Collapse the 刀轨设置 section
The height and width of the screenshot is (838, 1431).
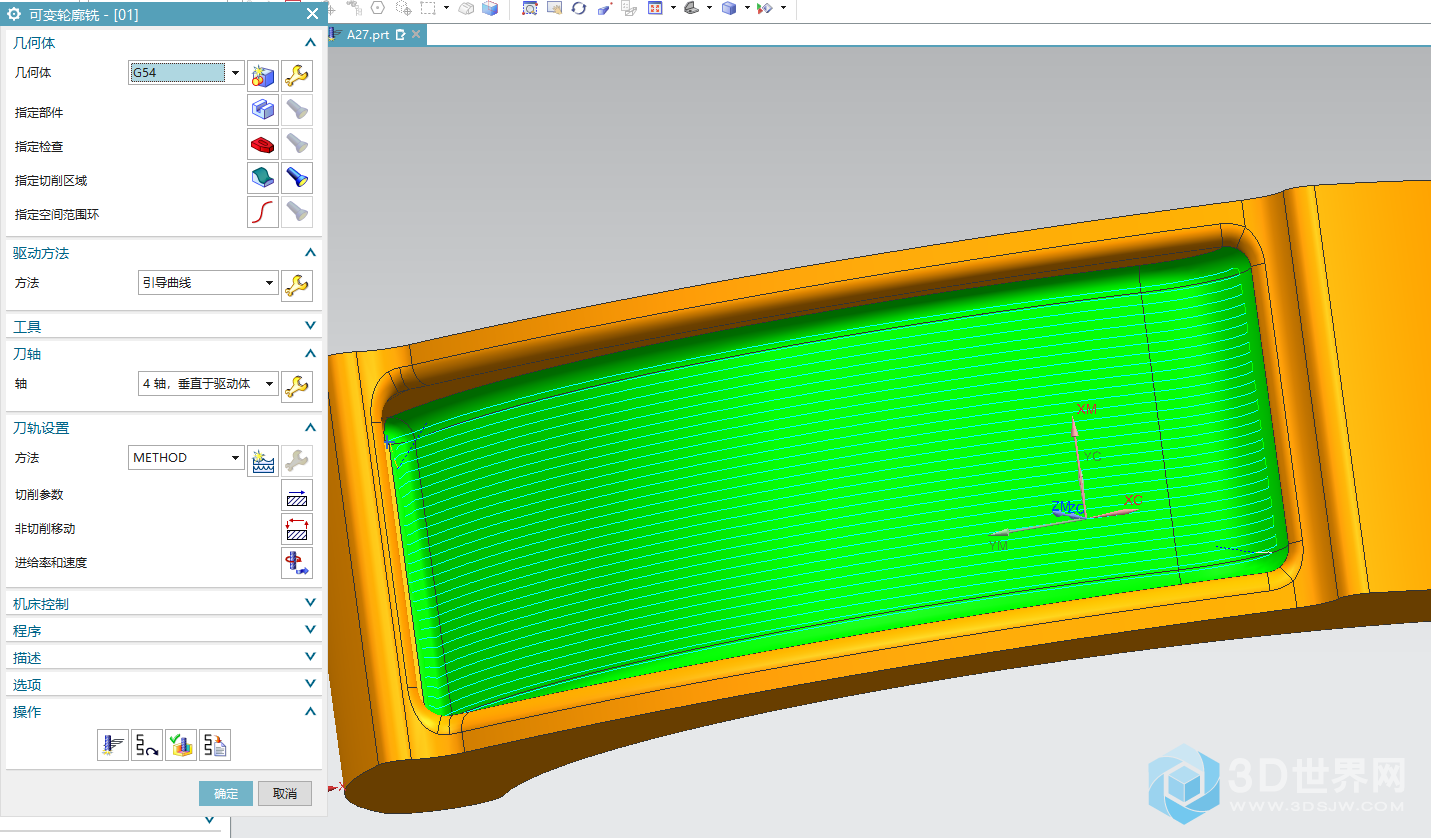click(x=310, y=427)
